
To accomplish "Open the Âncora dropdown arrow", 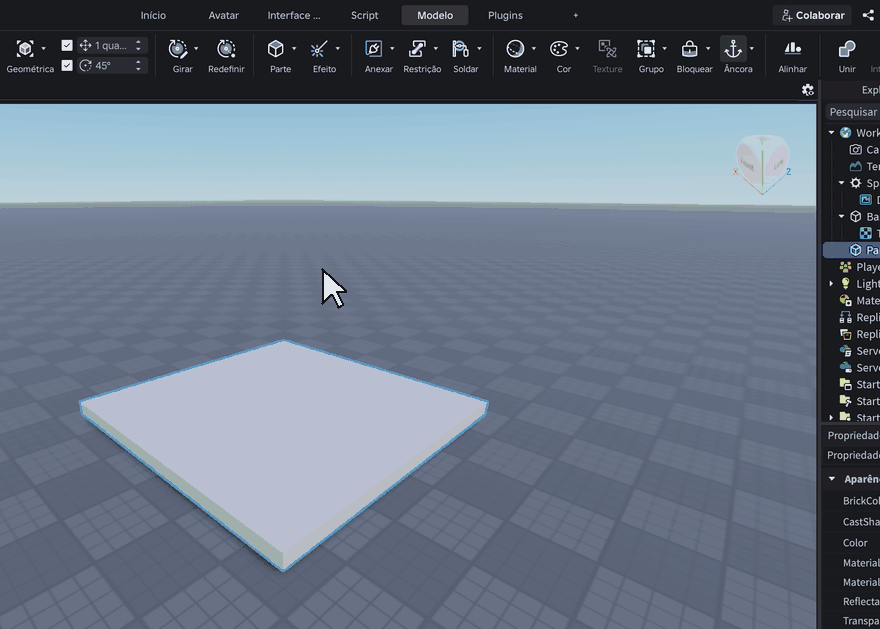I will tap(751, 49).
